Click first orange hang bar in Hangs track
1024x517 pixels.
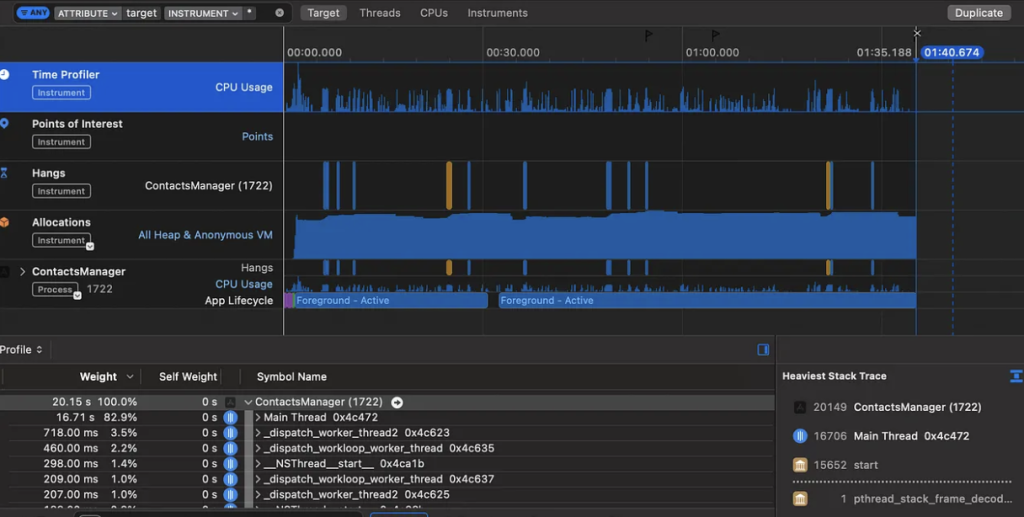tap(449, 185)
